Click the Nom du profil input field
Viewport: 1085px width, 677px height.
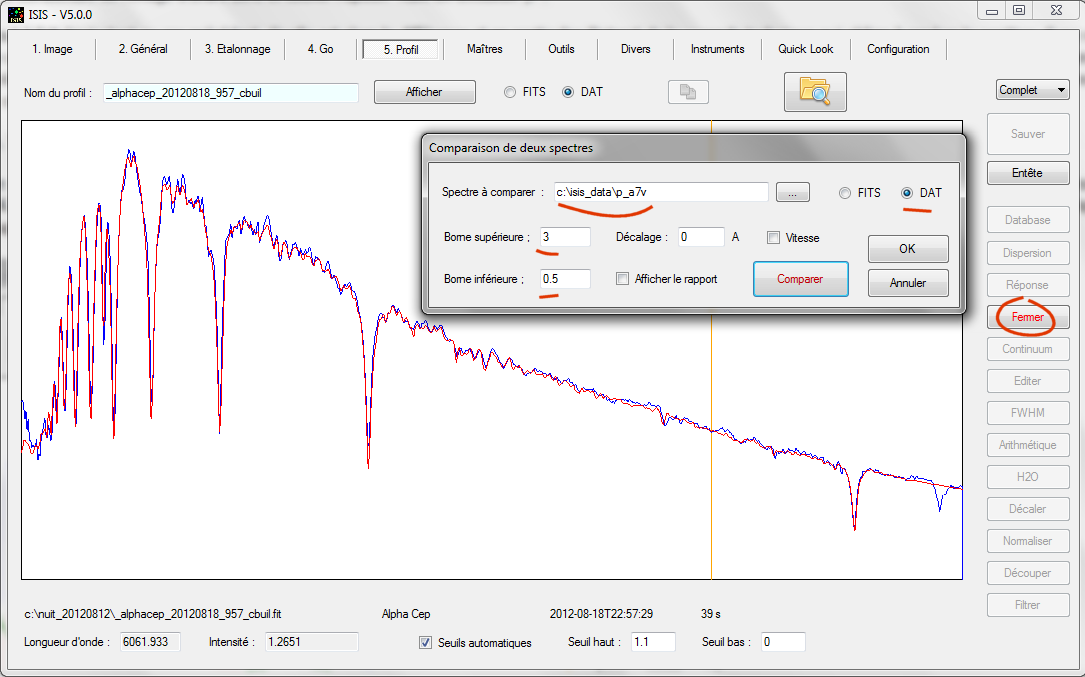pyautogui.click(x=231, y=93)
